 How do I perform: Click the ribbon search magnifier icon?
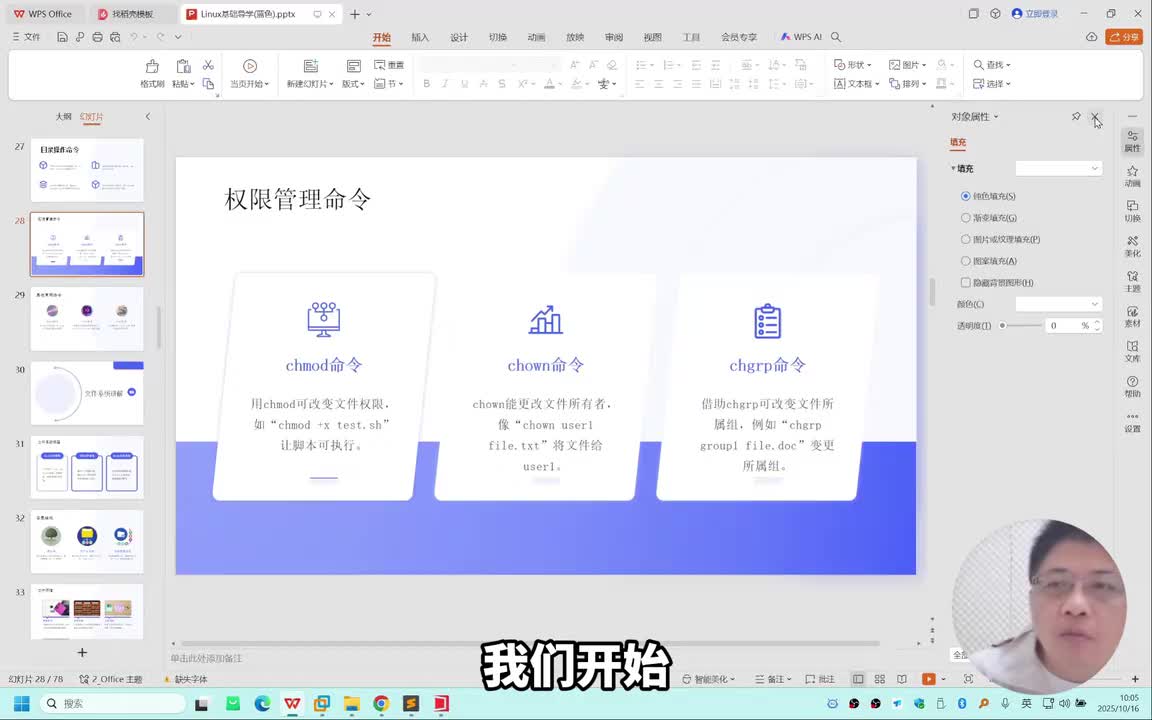coord(836,37)
